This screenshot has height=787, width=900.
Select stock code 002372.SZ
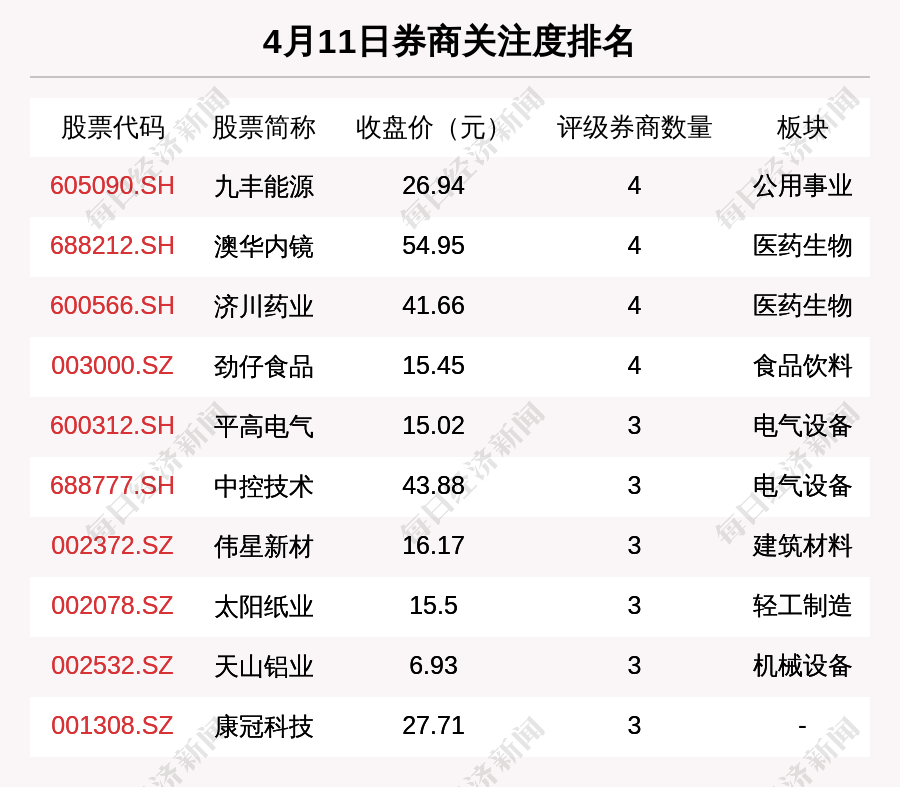(112, 545)
